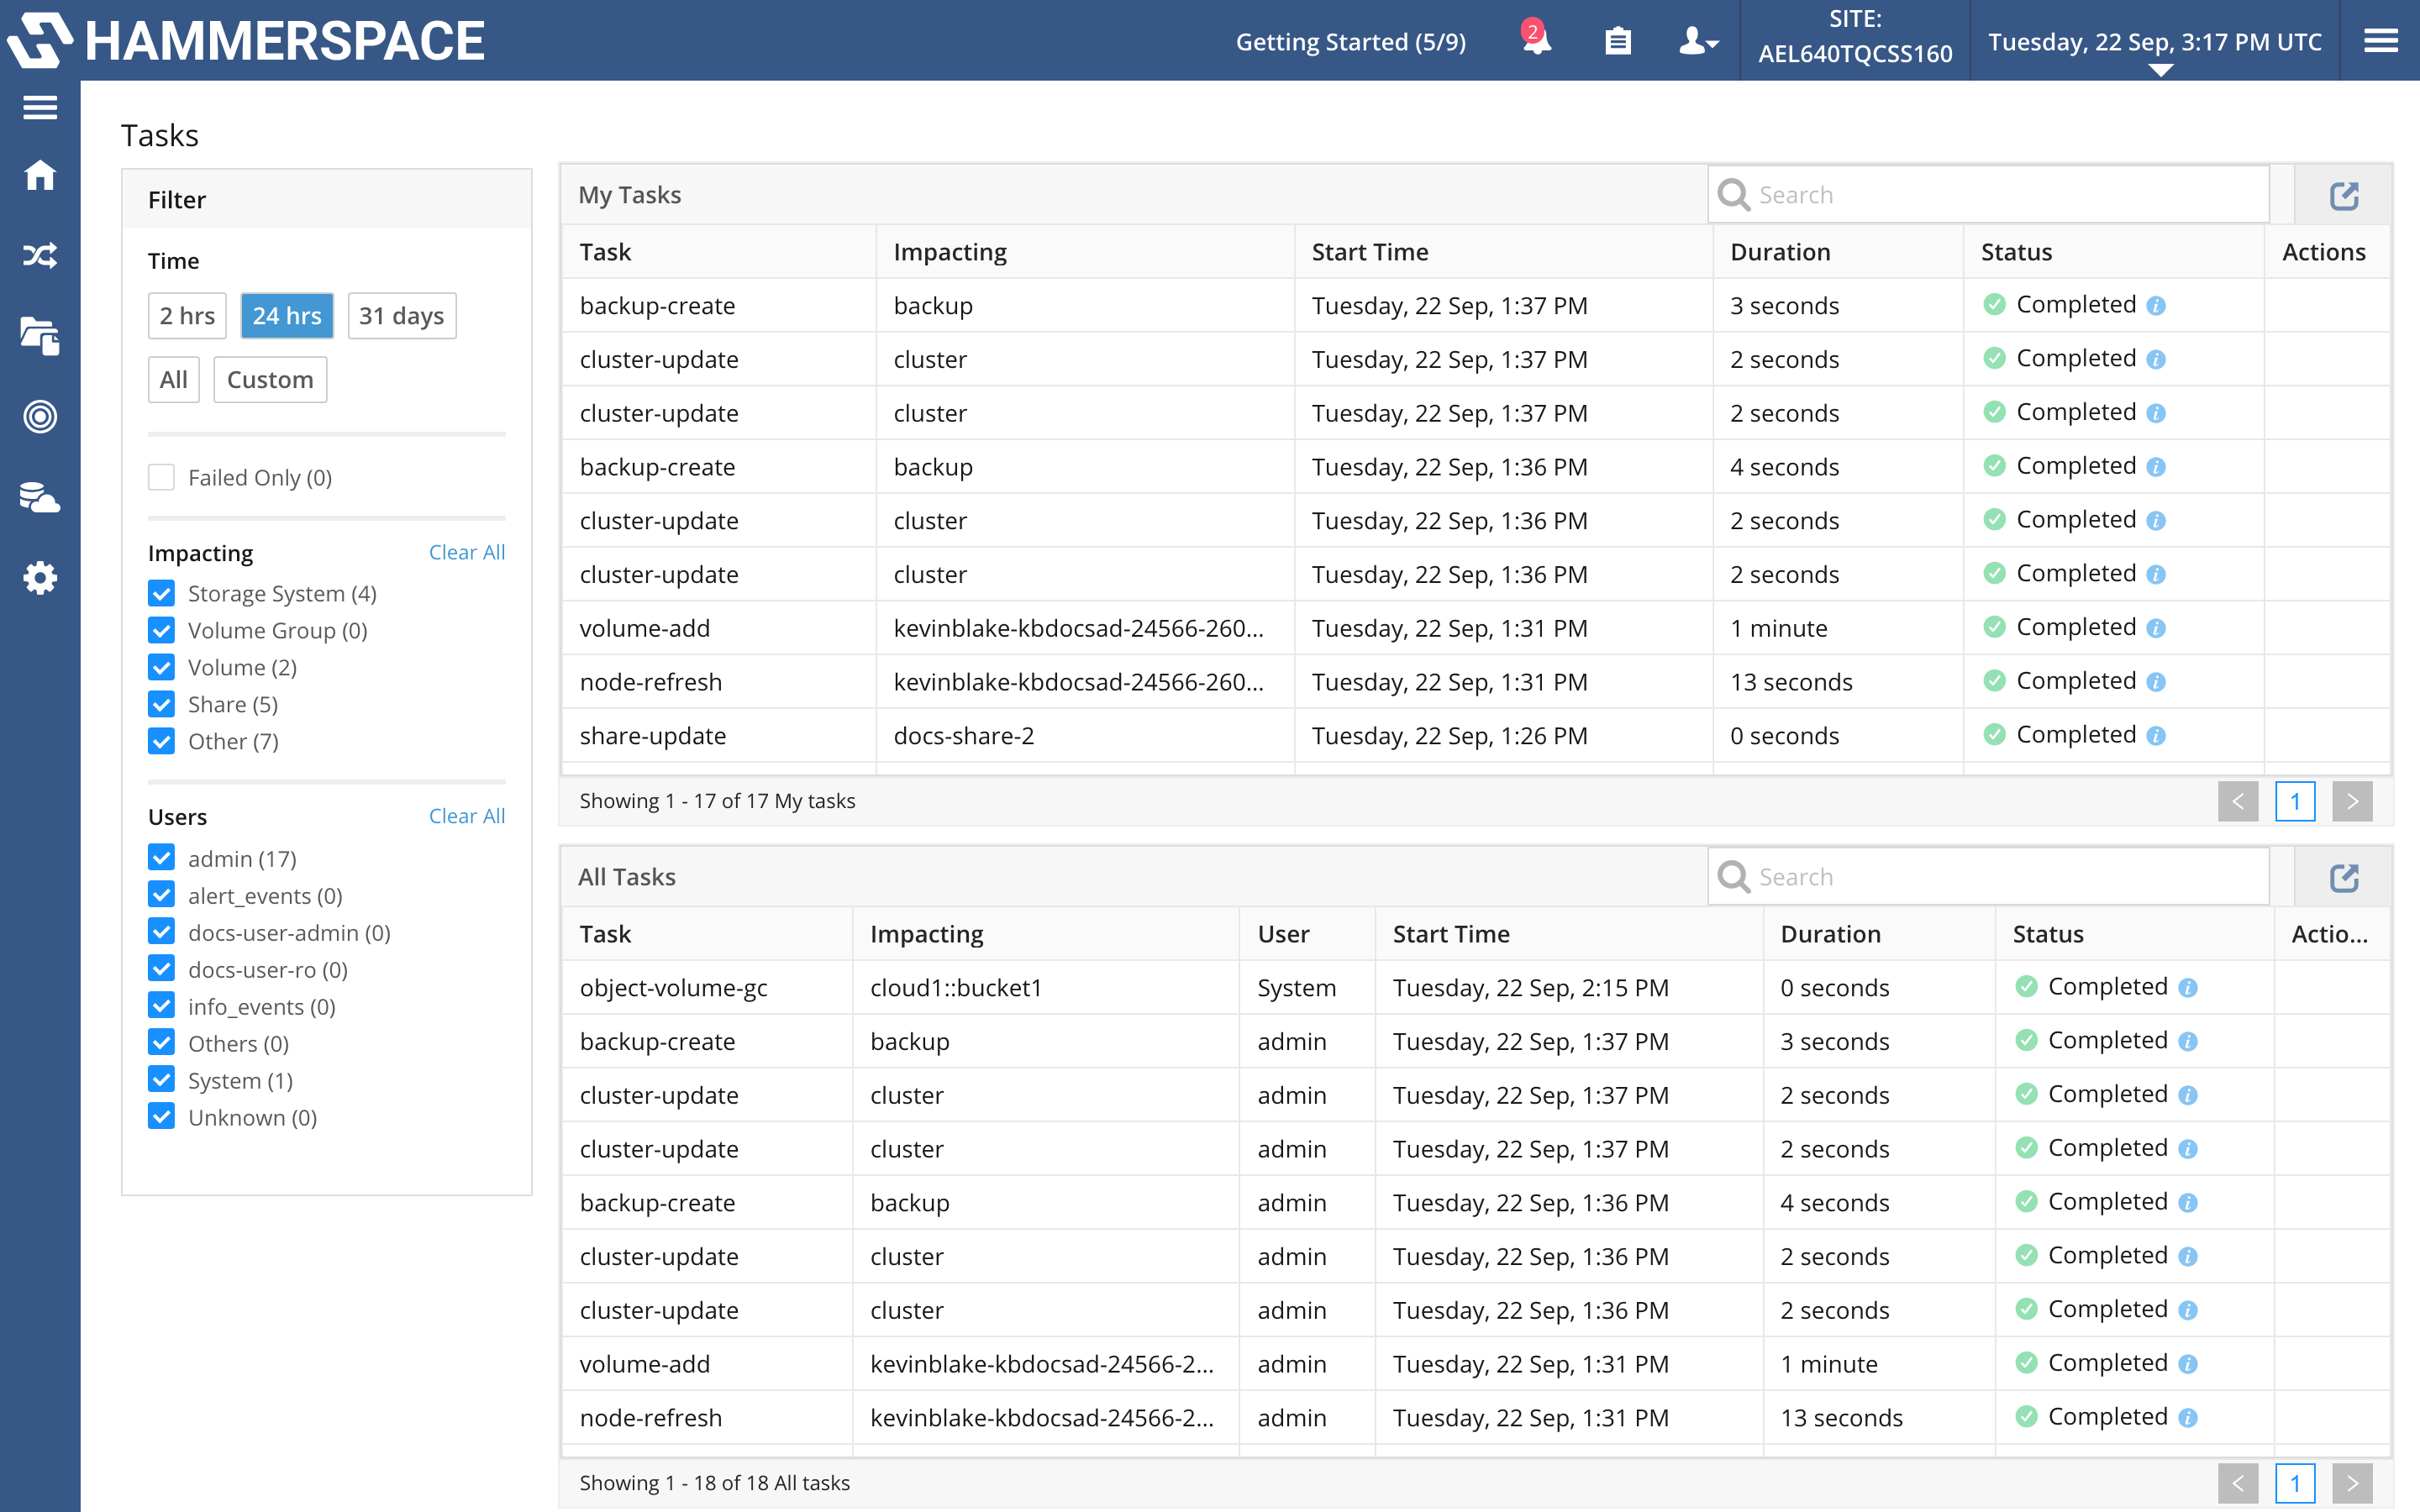
Task: Select page 1 in All Tasks pagination
Action: (2295, 1483)
